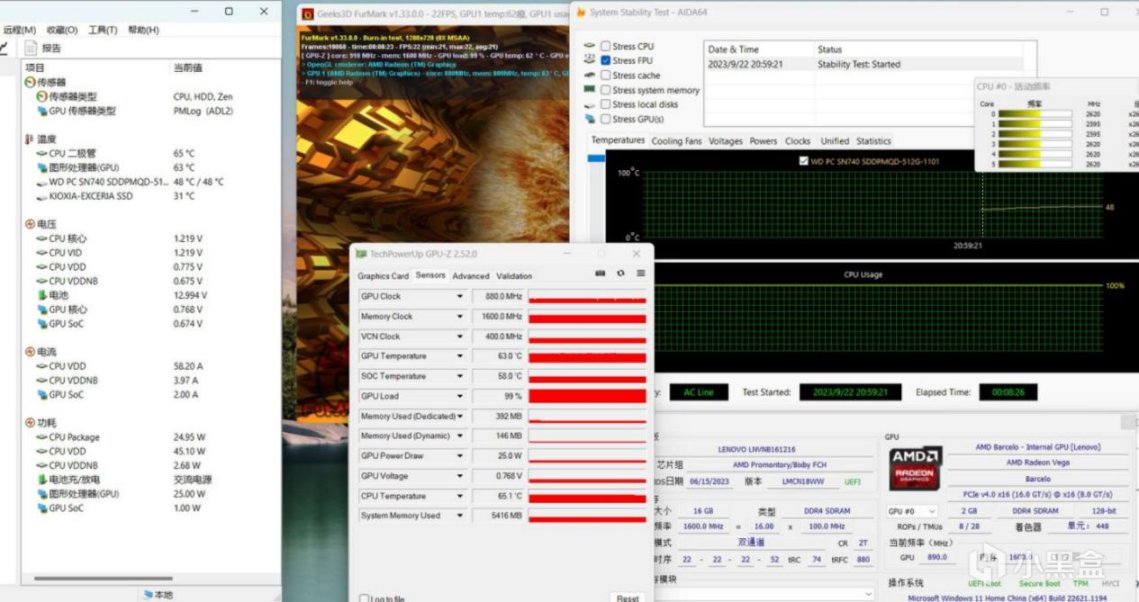Check the Log to file box in GPU-Z
This screenshot has height=602, width=1139.
click(364, 598)
